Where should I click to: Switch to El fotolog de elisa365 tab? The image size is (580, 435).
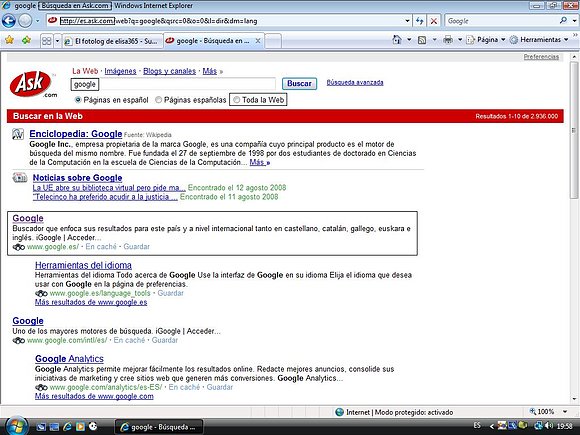coord(112,41)
